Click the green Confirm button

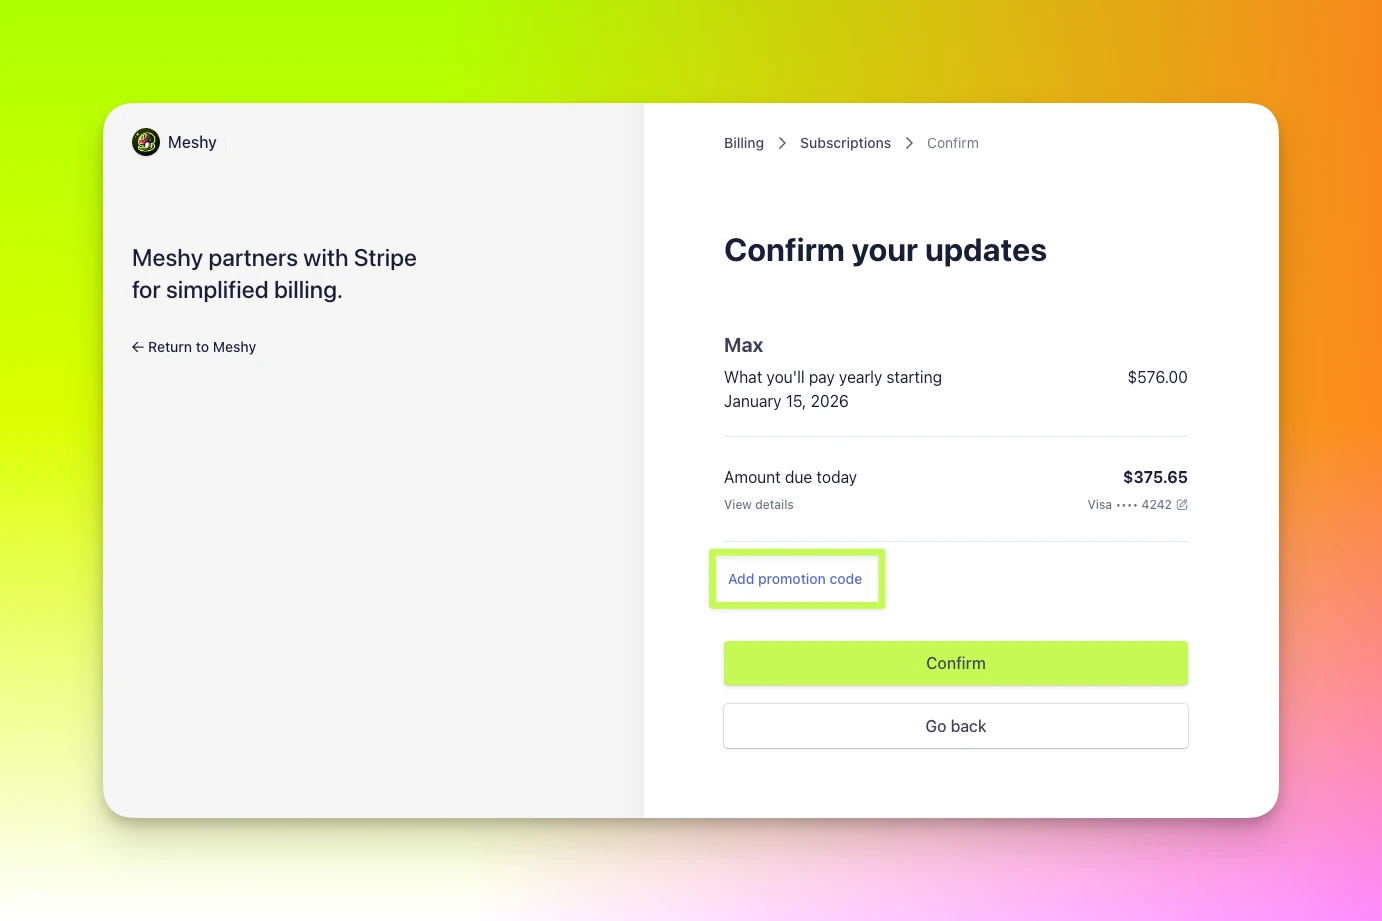click(956, 663)
